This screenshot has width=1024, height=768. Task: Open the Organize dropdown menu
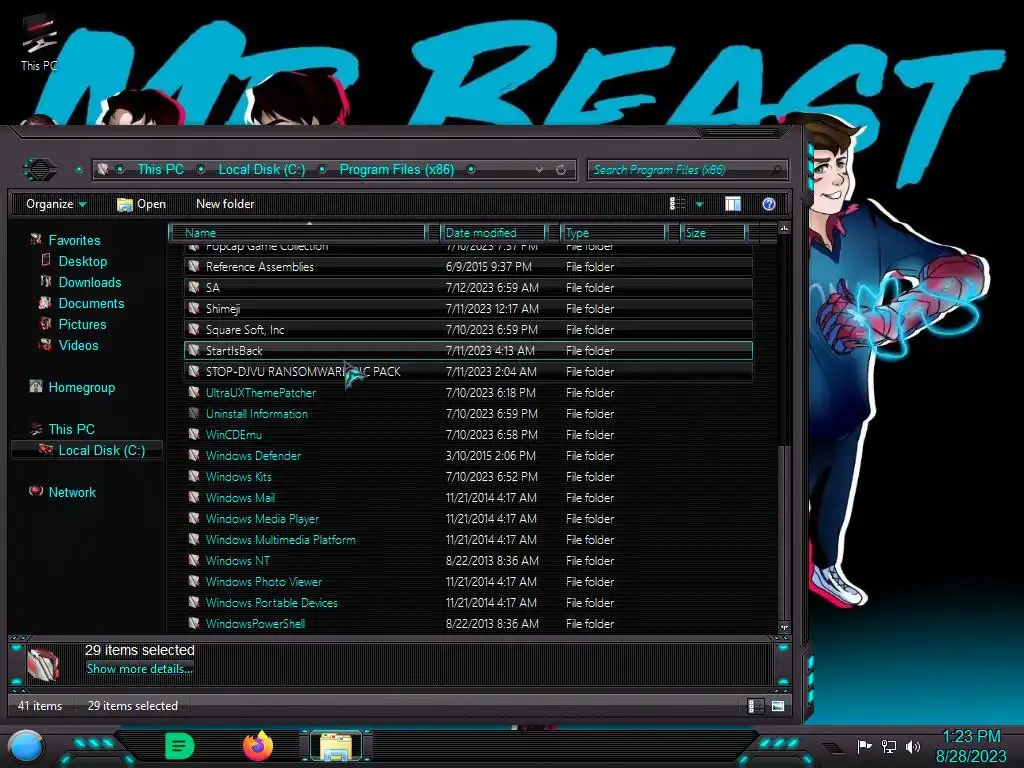[x=56, y=204]
